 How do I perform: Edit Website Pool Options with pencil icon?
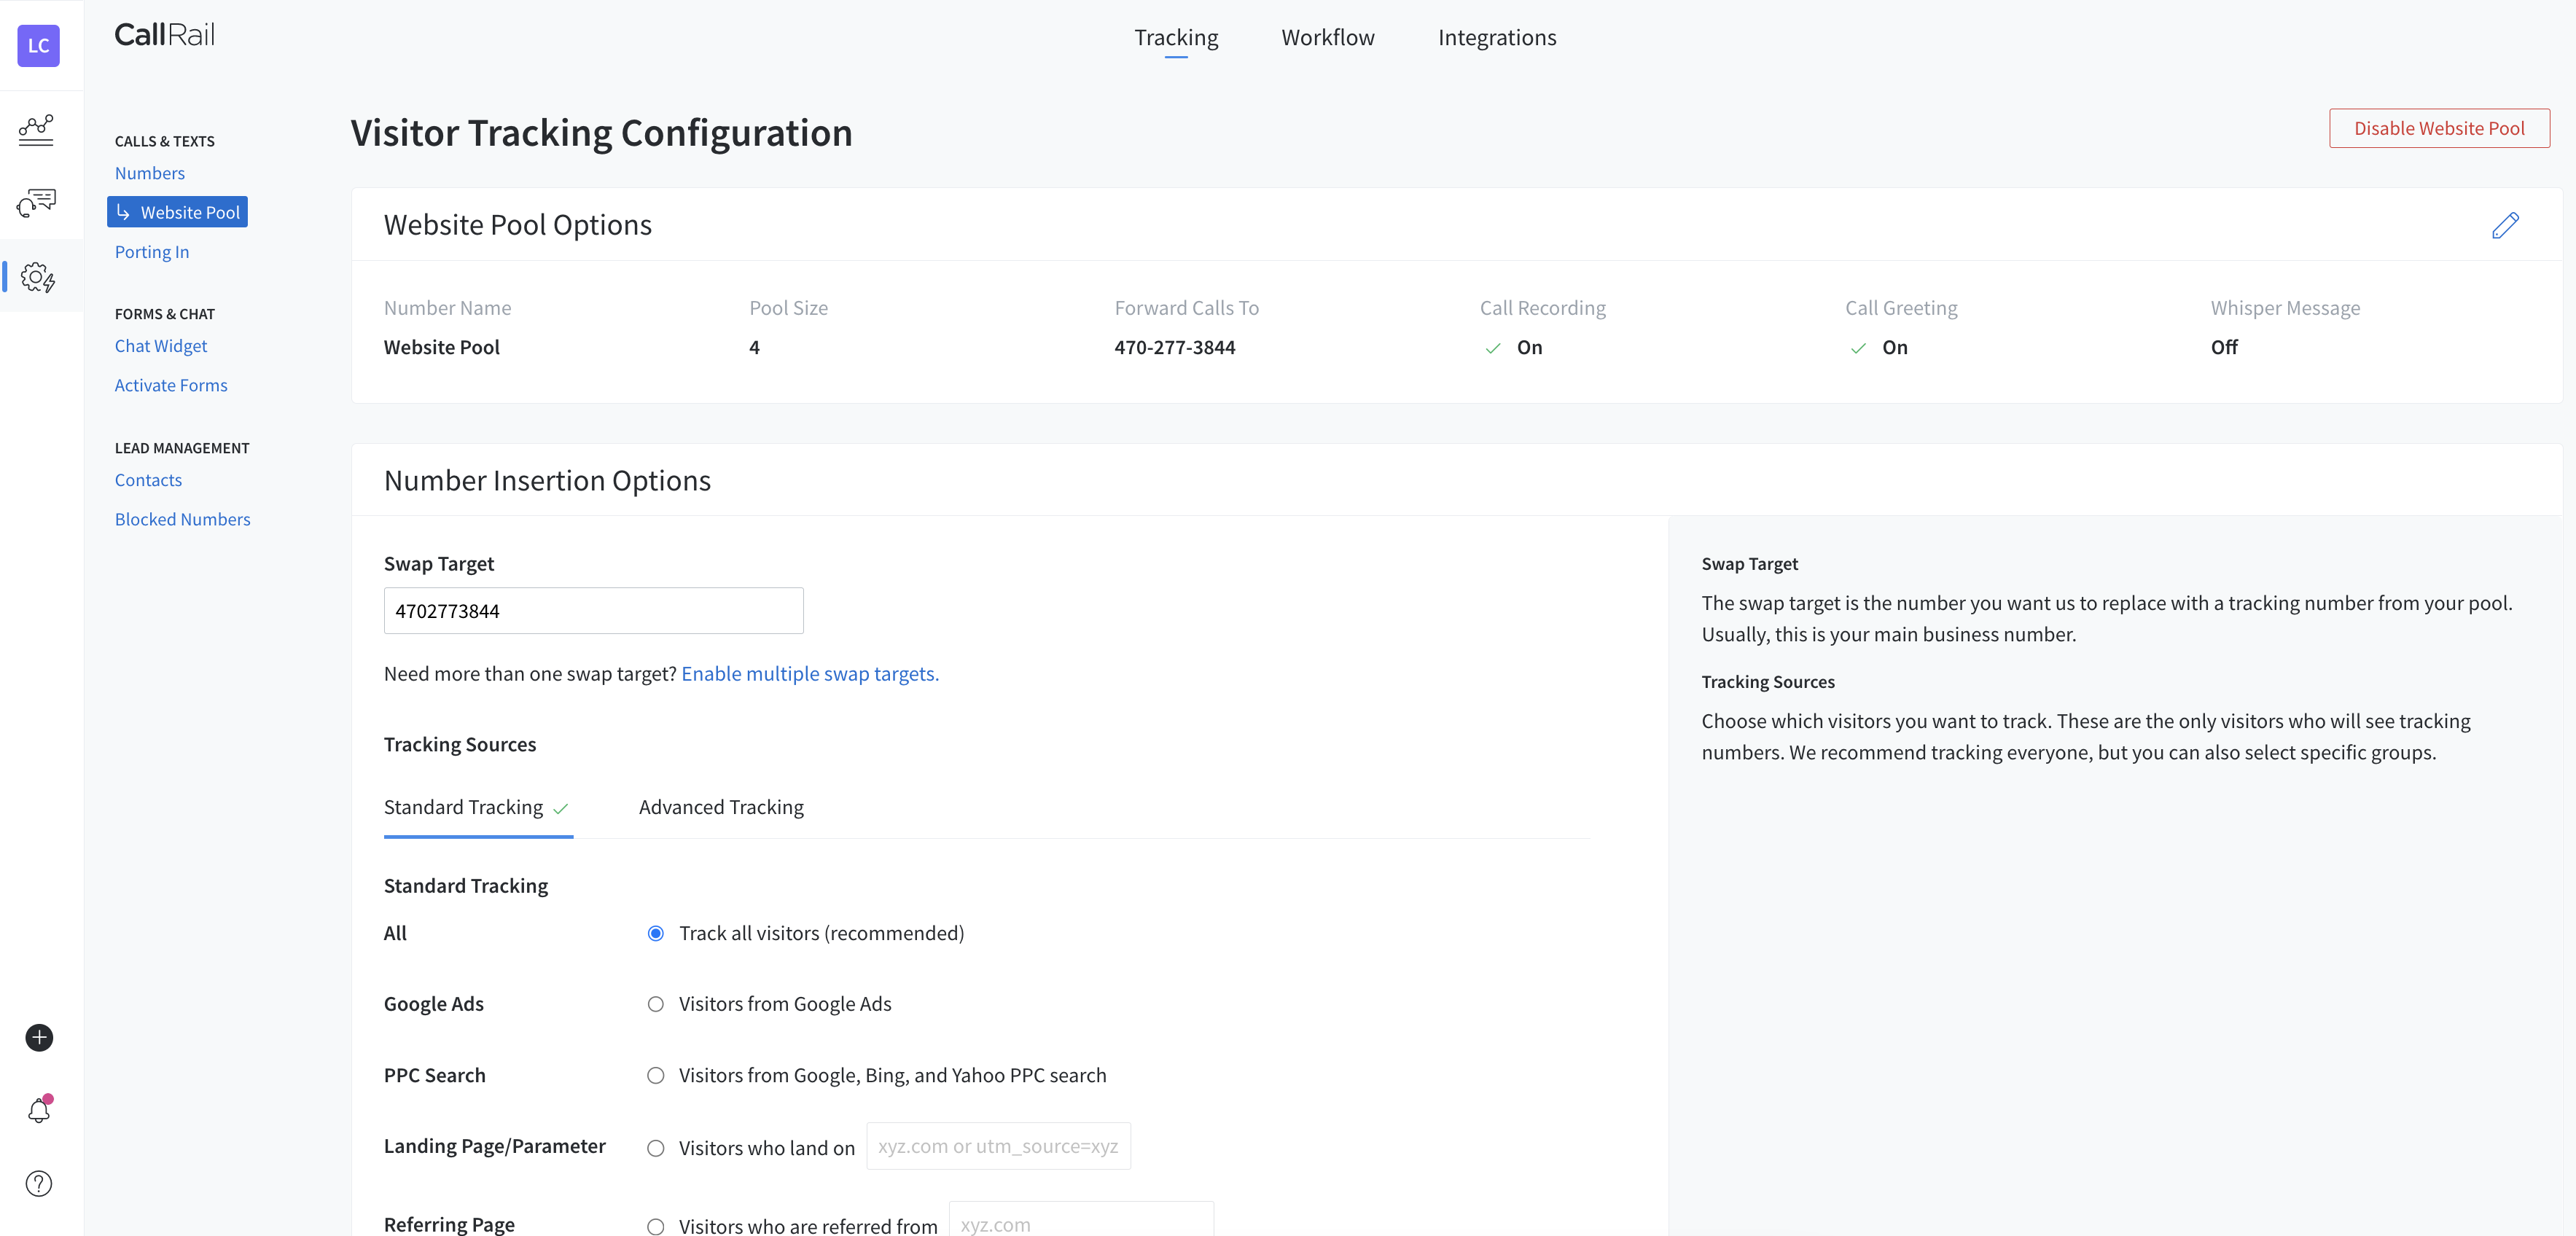2505,225
